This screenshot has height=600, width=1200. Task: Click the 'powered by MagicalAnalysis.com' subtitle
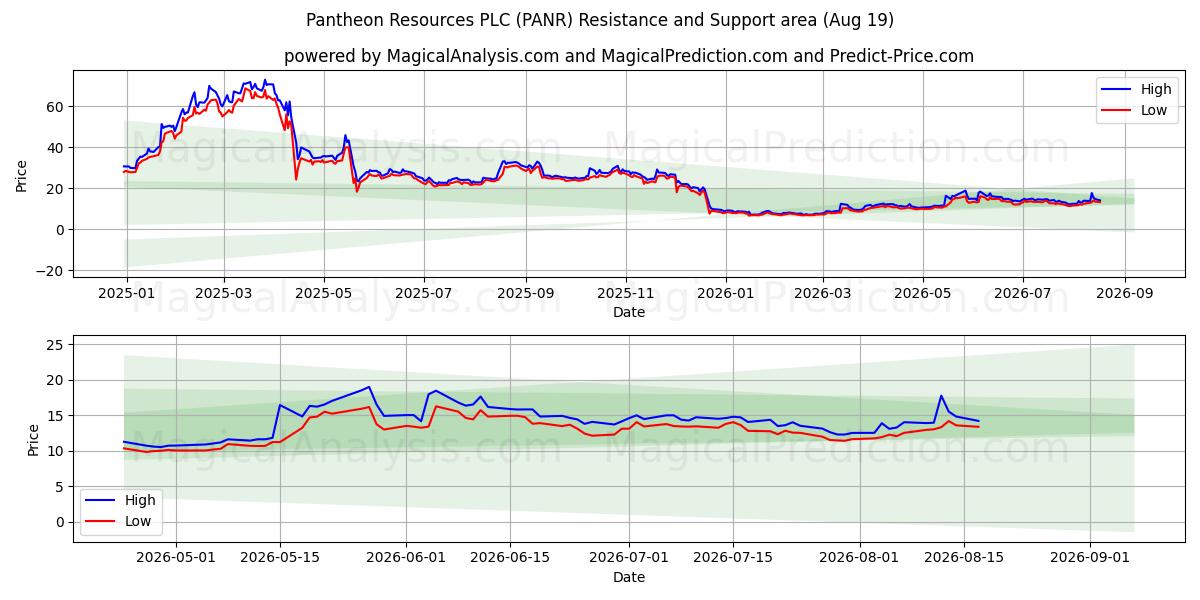628,56
